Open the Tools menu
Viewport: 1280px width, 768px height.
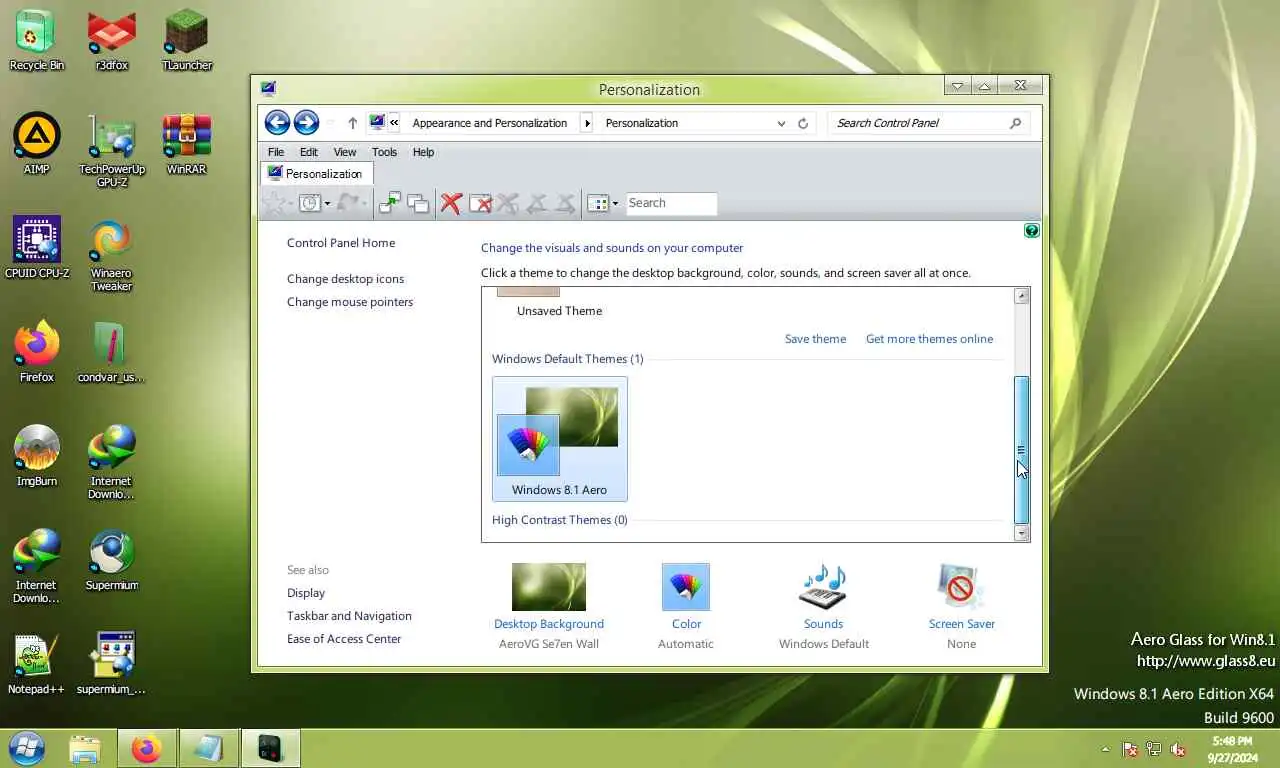pos(384,152)
